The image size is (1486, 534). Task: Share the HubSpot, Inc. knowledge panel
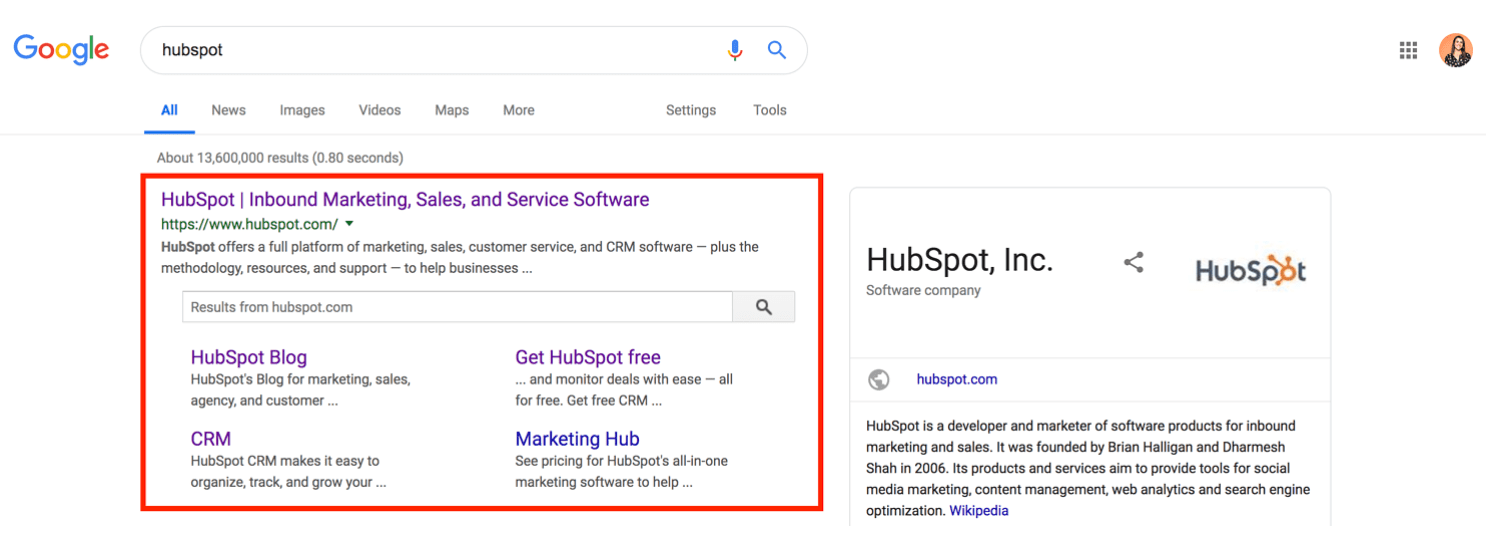pyautogui.click(x=1133, y=263)
